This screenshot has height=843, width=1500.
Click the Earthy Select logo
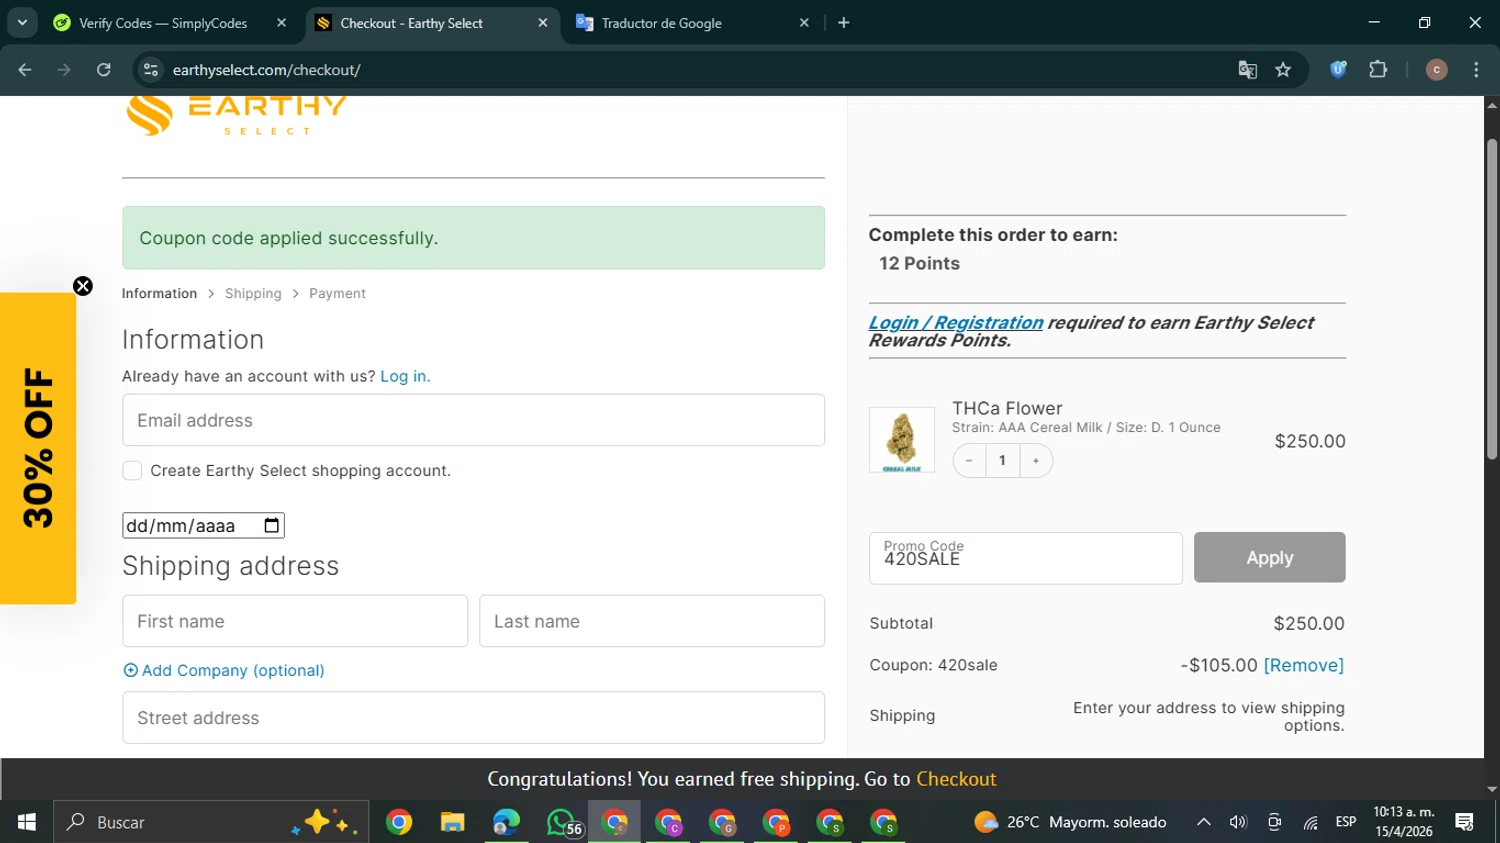click(237, 114)
